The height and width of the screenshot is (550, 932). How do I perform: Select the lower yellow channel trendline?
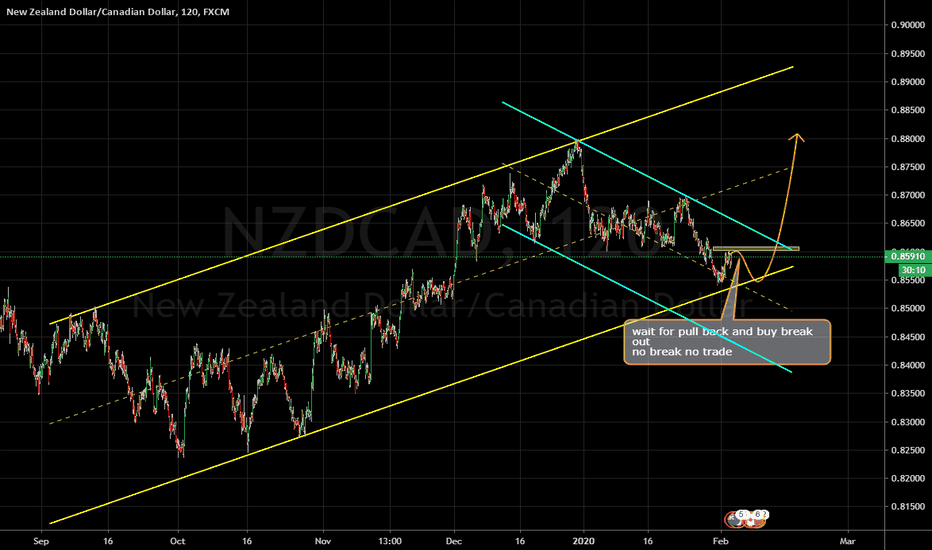pyautogui.click(x=422, y=395)
